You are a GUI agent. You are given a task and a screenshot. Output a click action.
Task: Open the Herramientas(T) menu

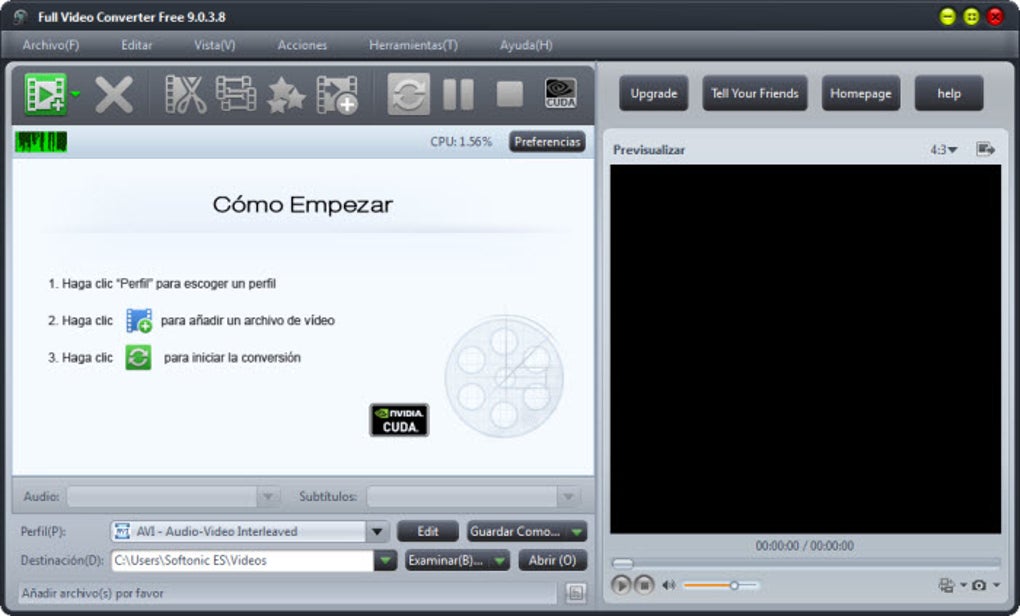click(x=413, y=45)
